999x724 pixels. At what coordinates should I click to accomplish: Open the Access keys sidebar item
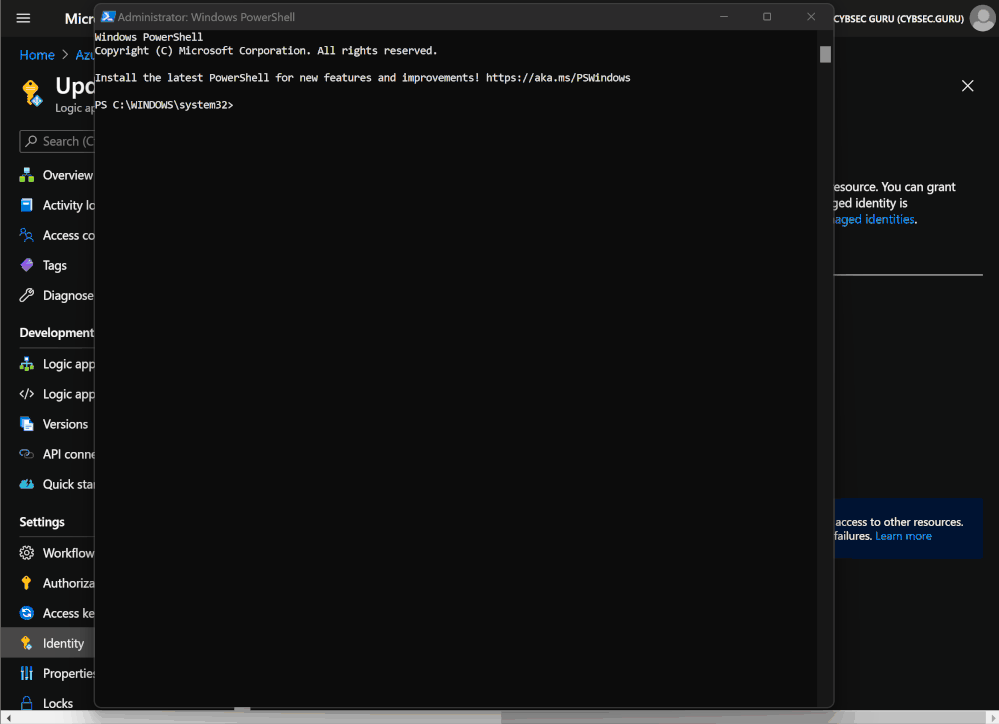56,613
